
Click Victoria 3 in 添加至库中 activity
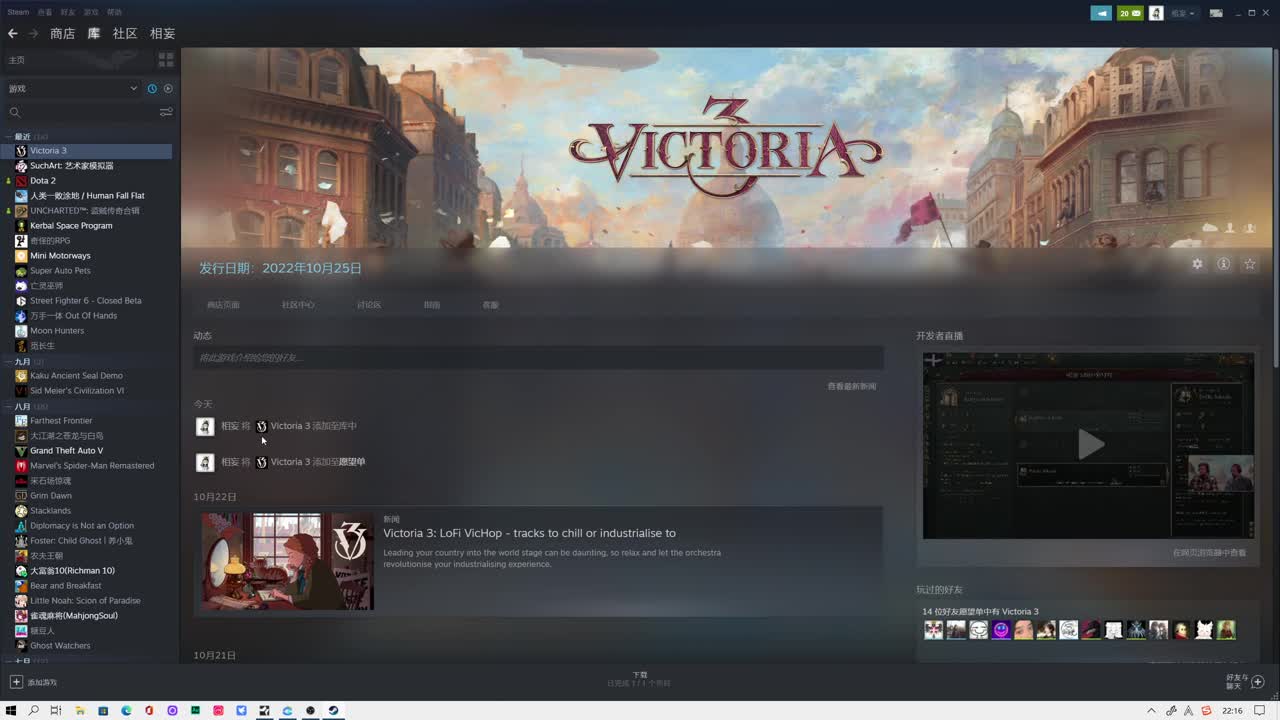pyautogui.click(x=290, y=426)
